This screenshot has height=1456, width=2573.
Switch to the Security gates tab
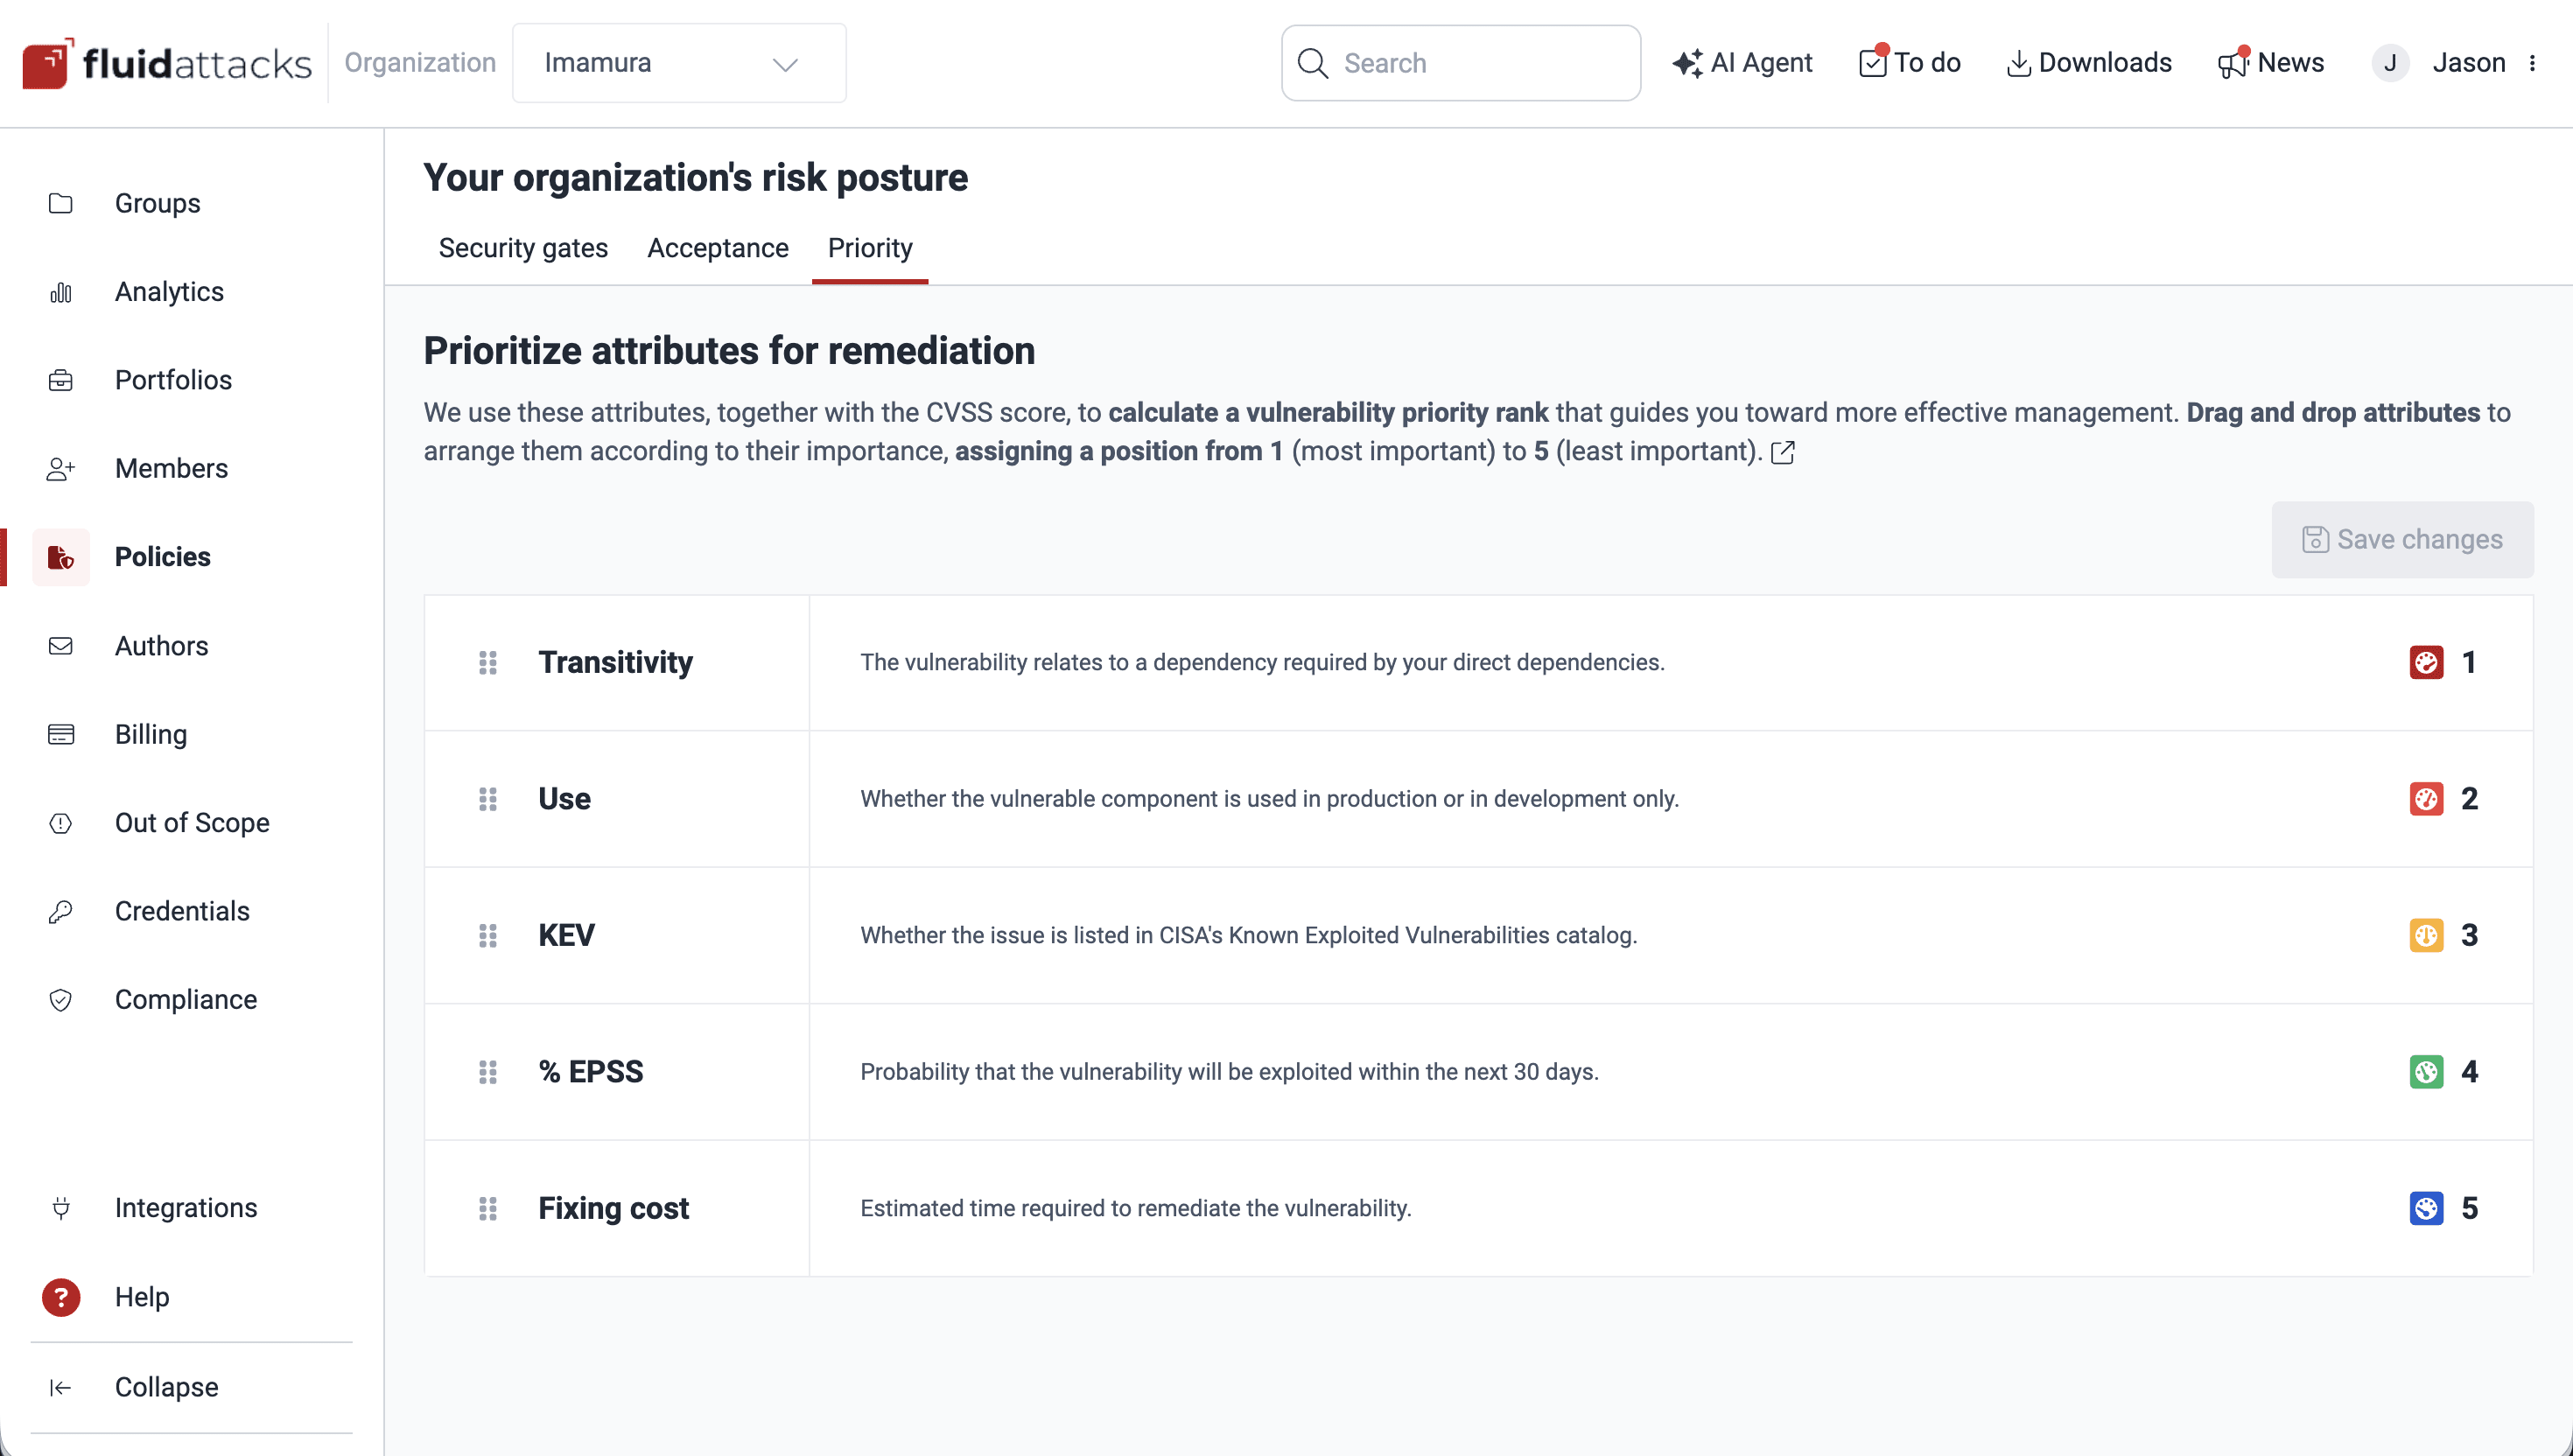[x=523, y=248]
